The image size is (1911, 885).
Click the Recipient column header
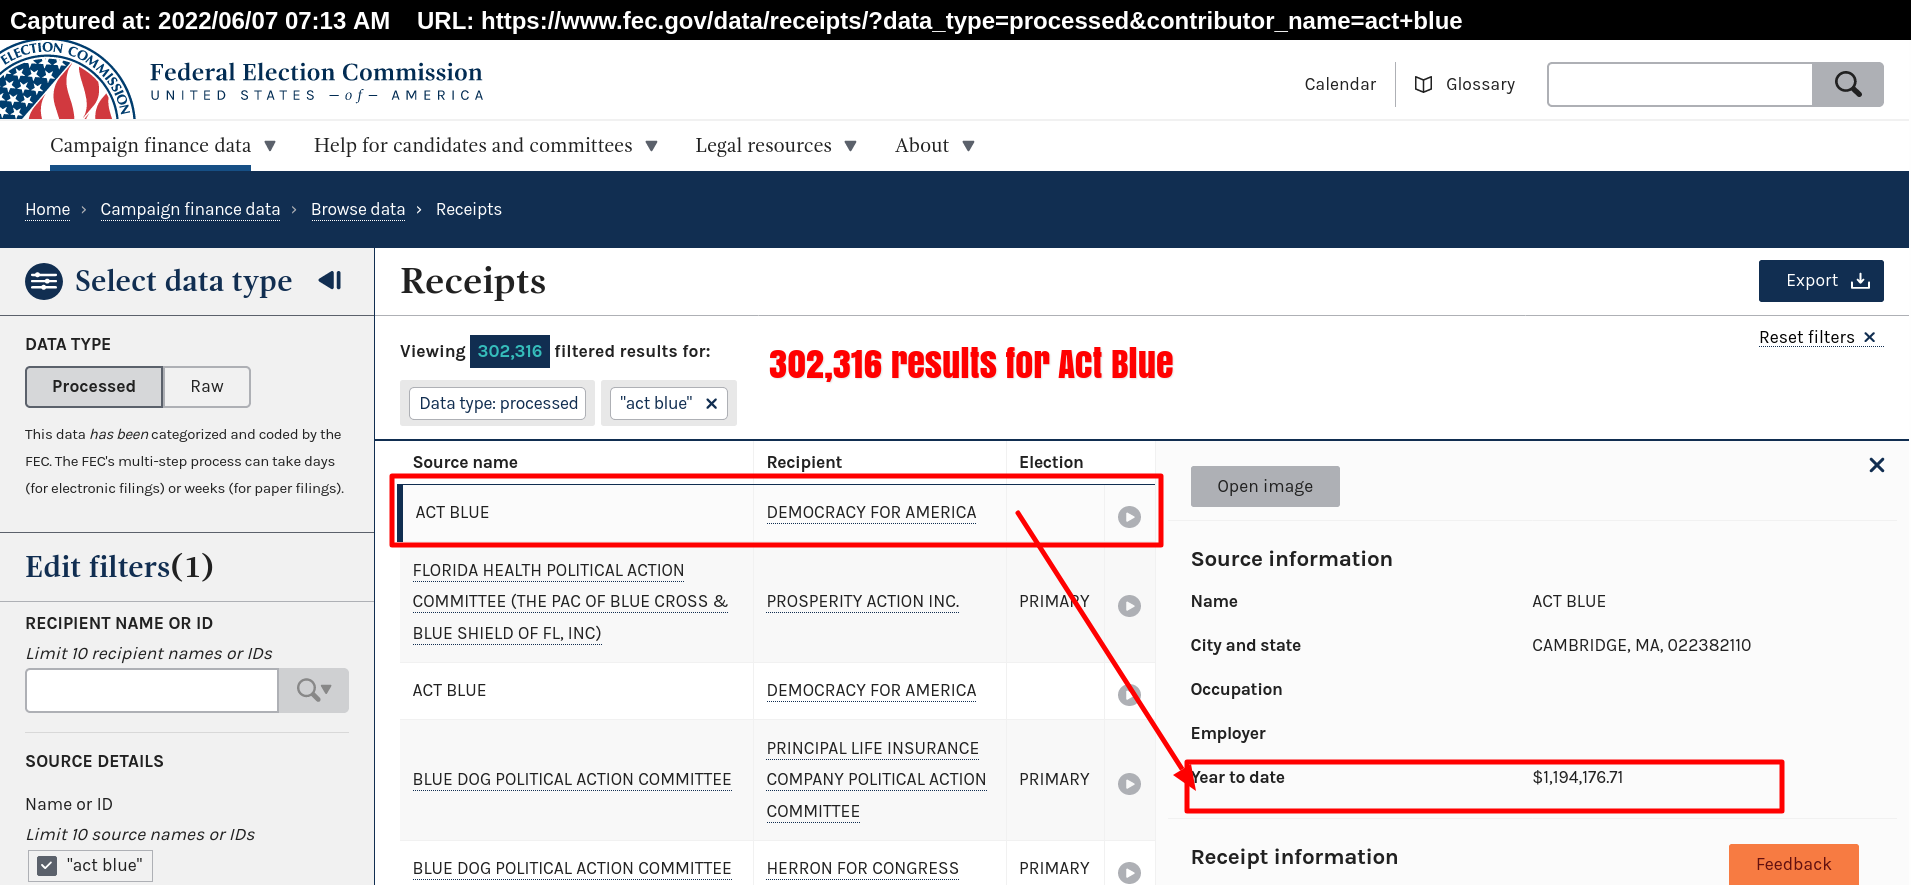[804, 462]
